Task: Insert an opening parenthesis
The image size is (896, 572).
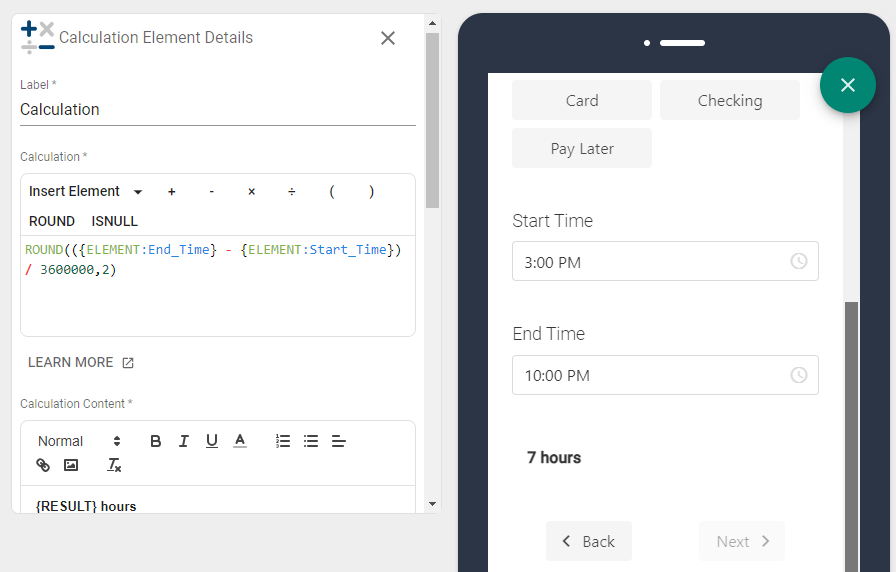Action: point(331,191)
